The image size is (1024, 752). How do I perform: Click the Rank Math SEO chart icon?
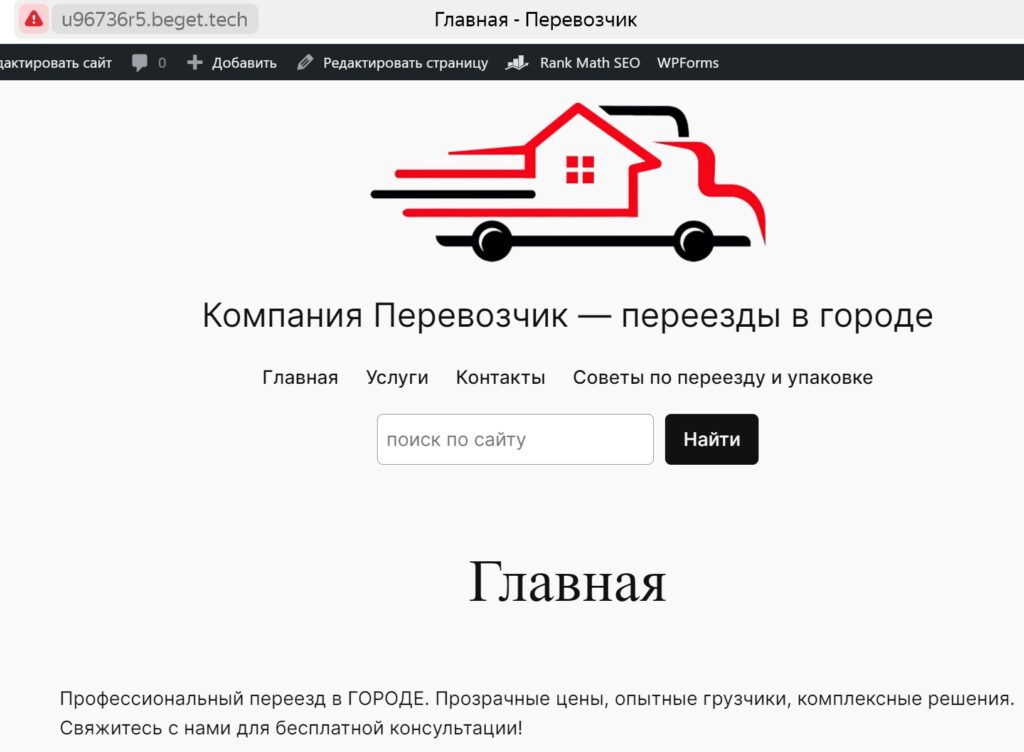coord(517,63)
